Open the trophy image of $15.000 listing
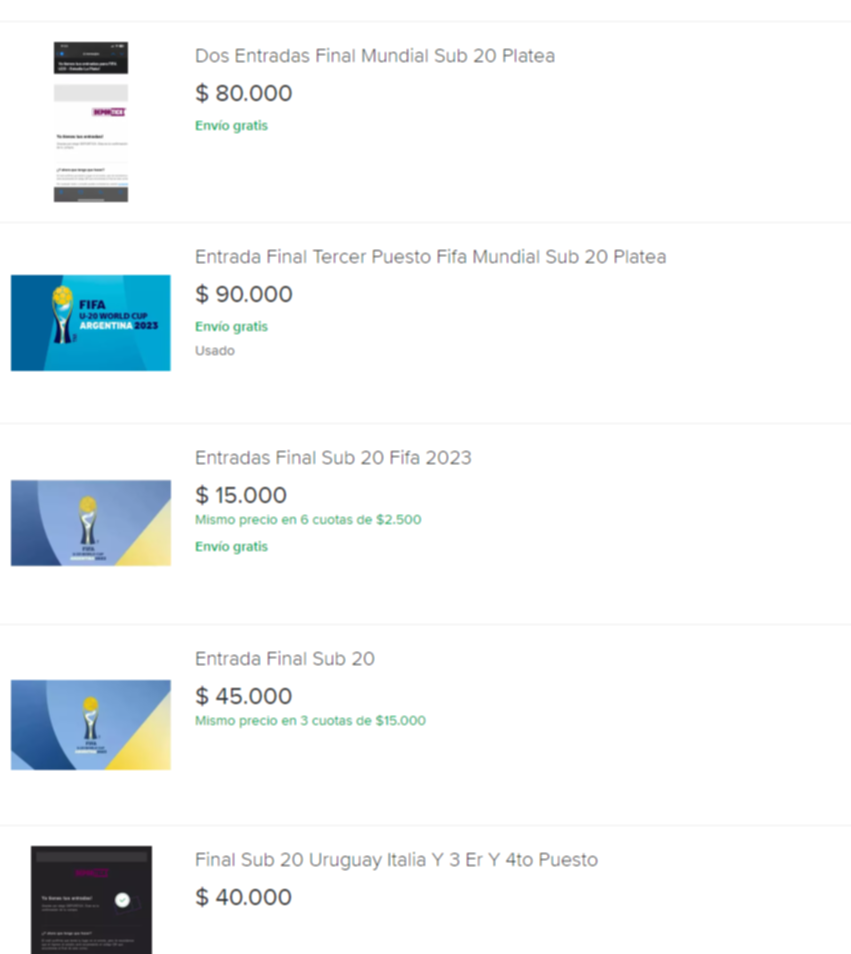 [x=91, y=523]
